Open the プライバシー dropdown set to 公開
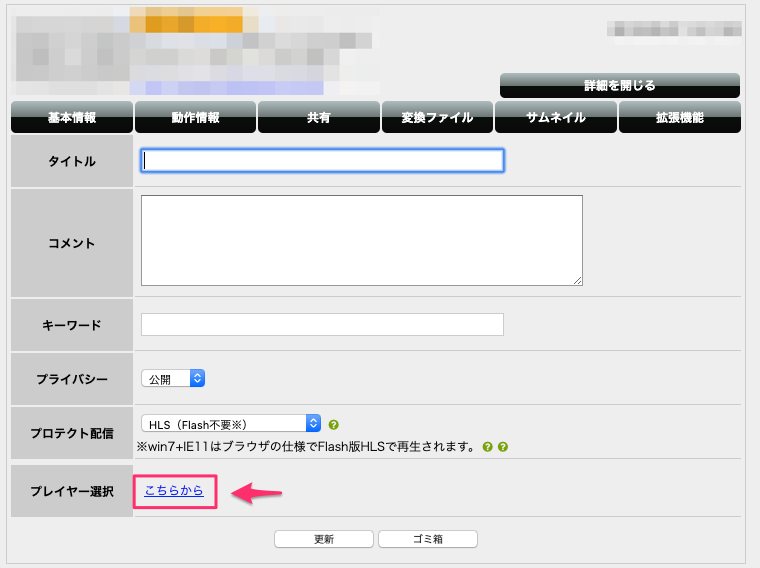 tap(173, 379)
